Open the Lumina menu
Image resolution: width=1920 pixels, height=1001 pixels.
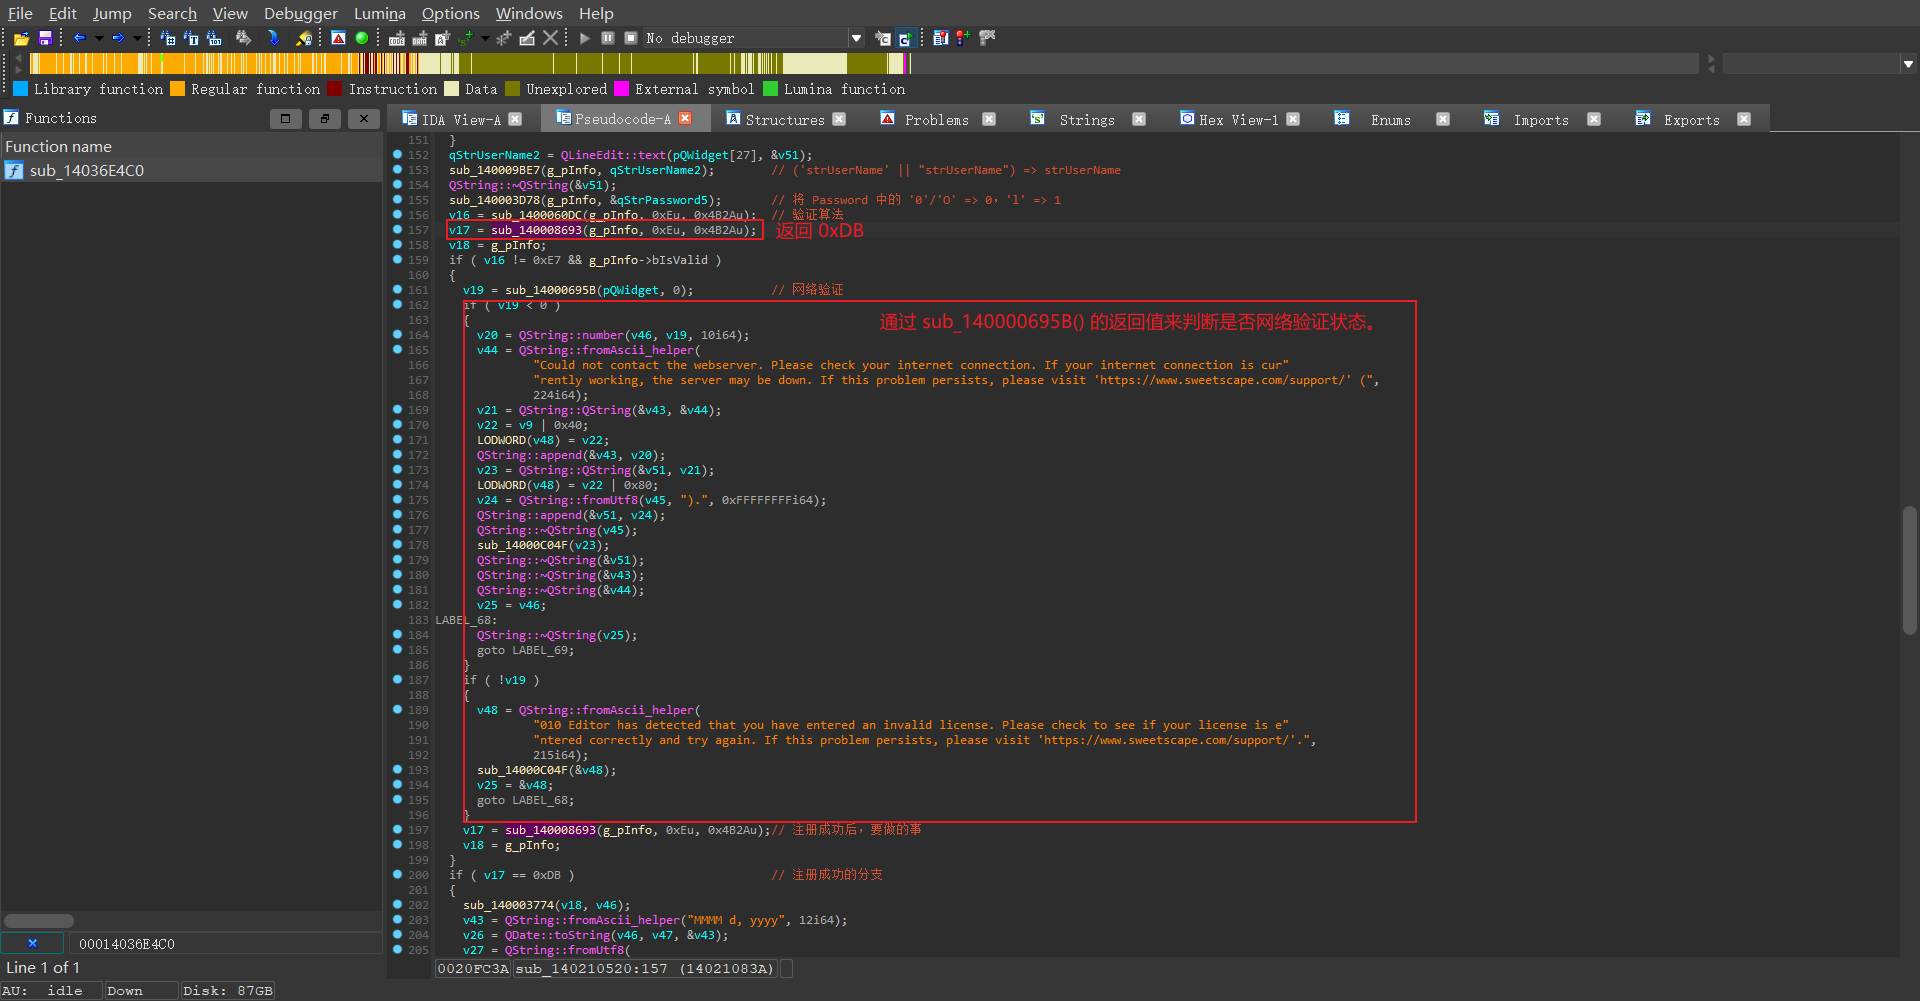click(x=379, y=13)
